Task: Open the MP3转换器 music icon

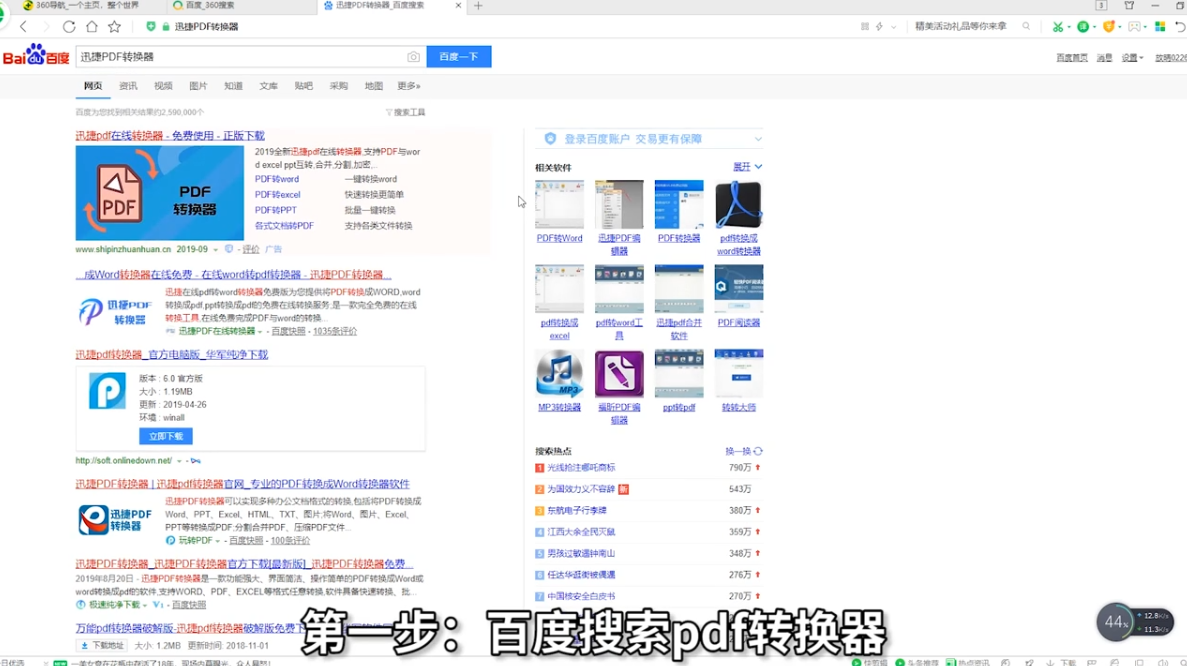Action: point(559,374)
